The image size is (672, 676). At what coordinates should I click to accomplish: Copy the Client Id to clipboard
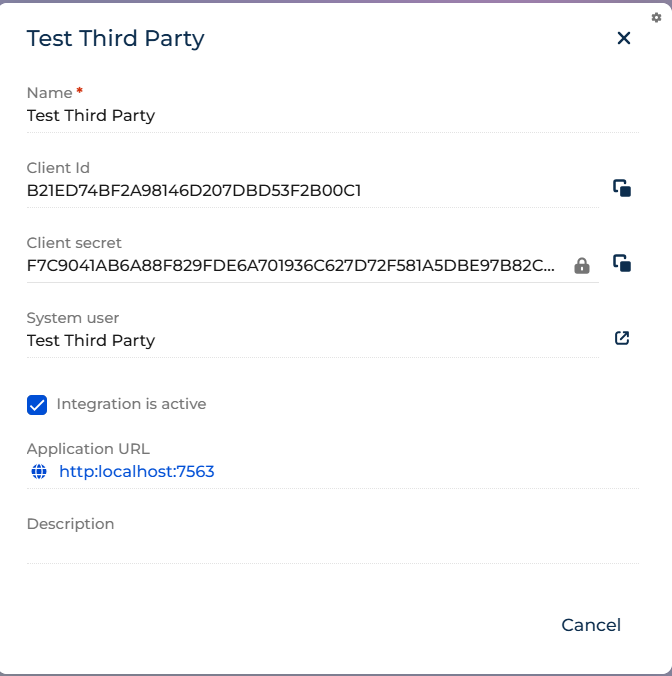tap(622, 188)
